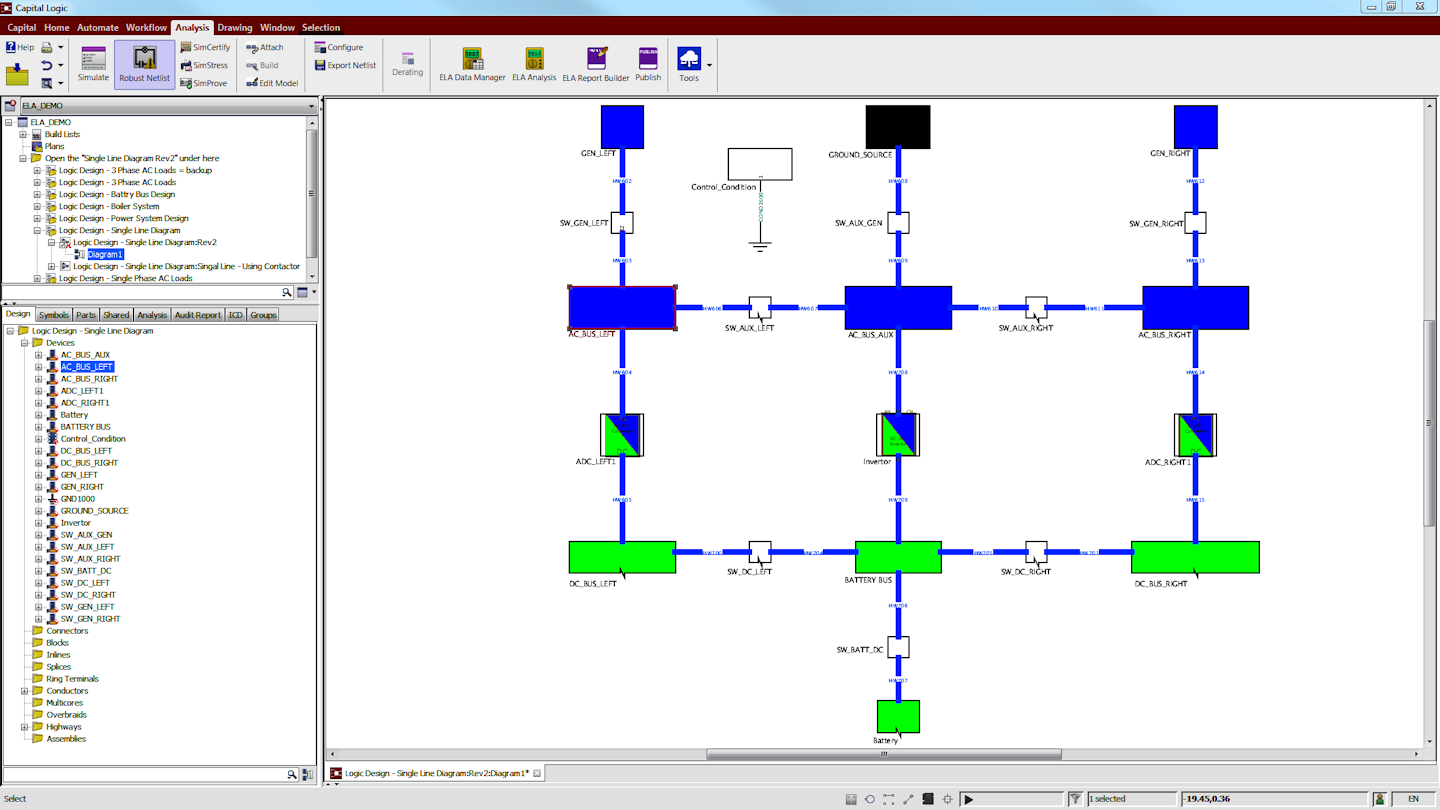1440x810 pixels.
Task: Click the Export Netlist button
Action: (344, 65)
